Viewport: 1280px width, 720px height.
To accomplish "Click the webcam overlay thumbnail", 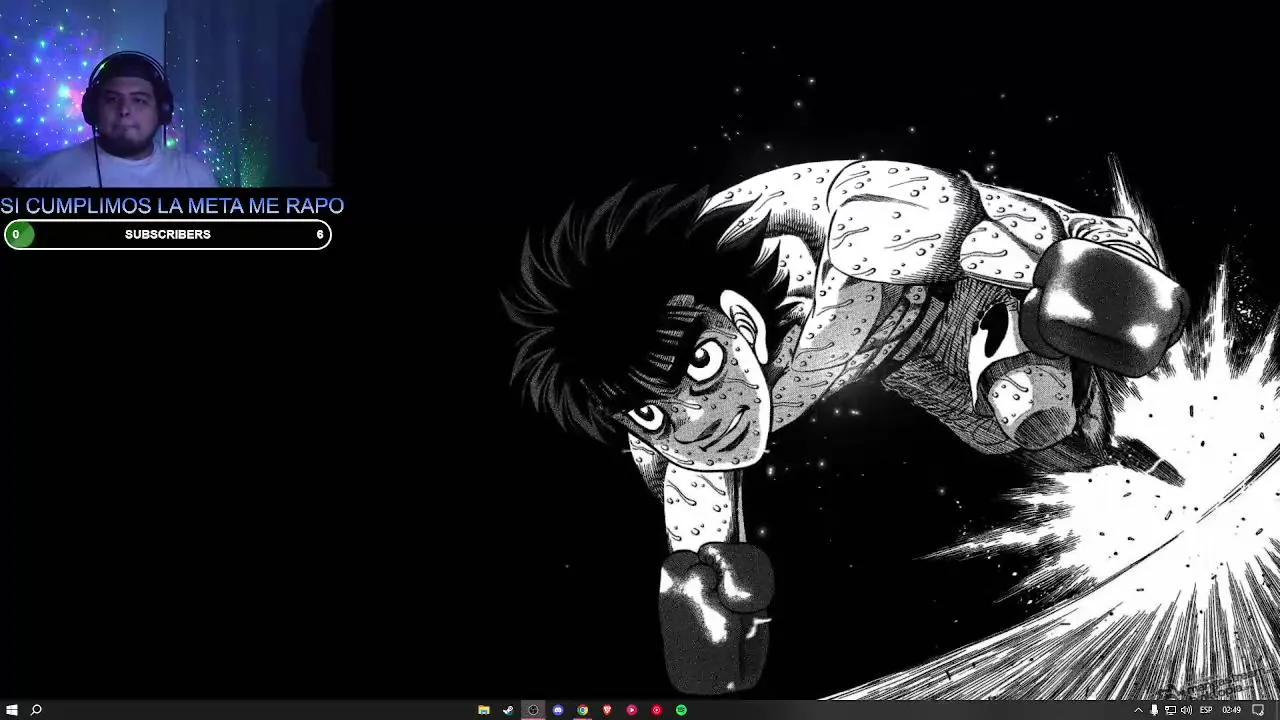I will pyautogui.click(x=166, y=93).
